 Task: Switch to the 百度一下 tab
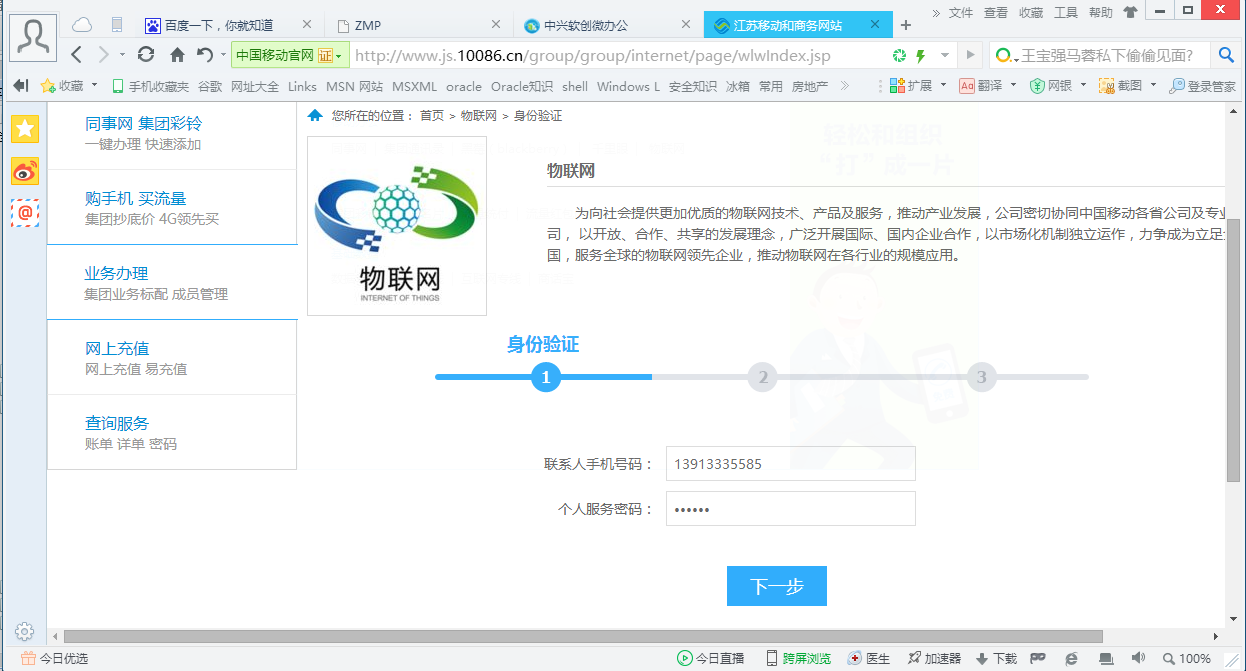click(x=227, y=25)
